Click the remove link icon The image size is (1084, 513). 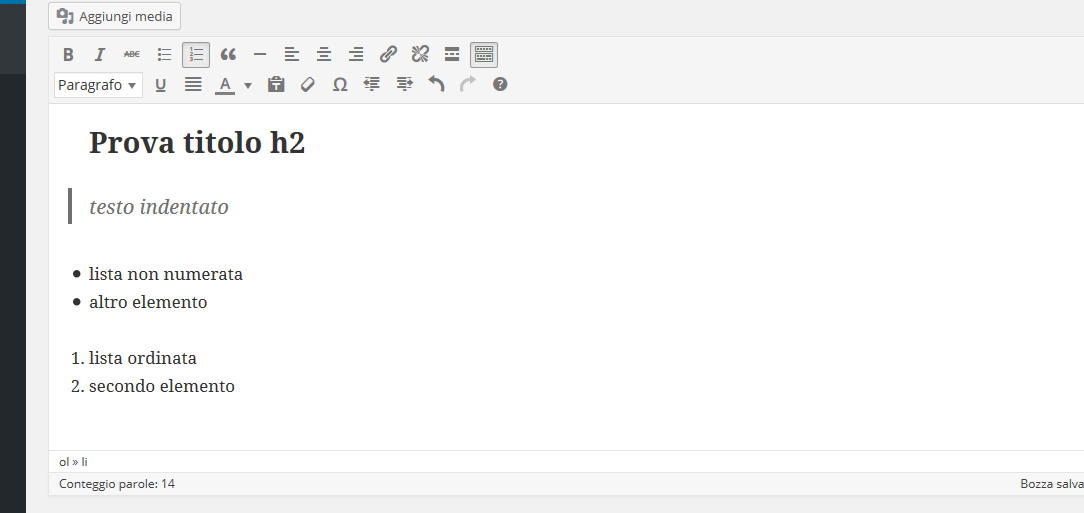pos(420,55)
